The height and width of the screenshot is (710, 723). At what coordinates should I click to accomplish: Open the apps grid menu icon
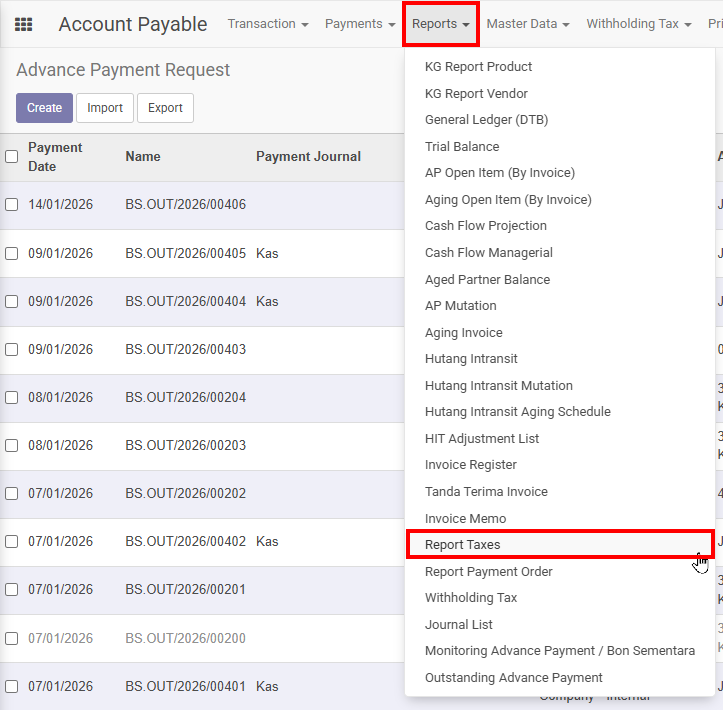click(23, 24)
